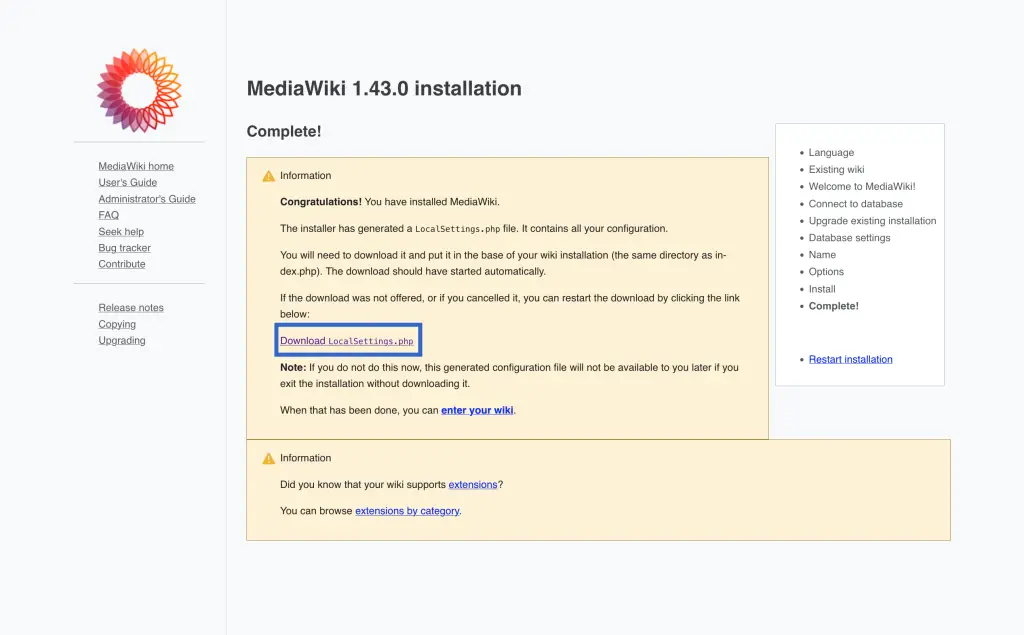Open the extensions link
This screenshot has height=635, width=1024.
tap(472, 484)
